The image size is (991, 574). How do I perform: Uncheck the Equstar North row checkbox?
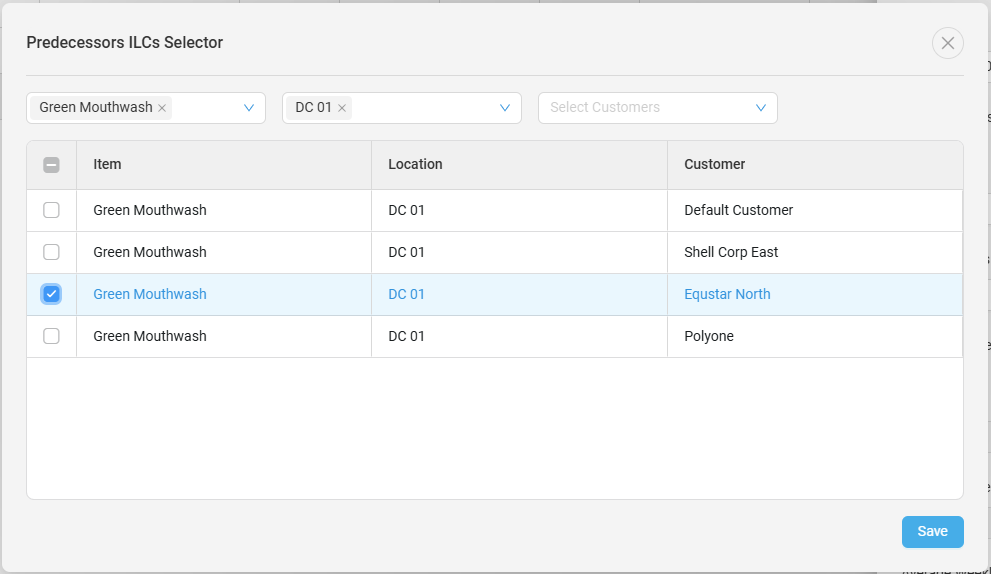click(52, 294)
